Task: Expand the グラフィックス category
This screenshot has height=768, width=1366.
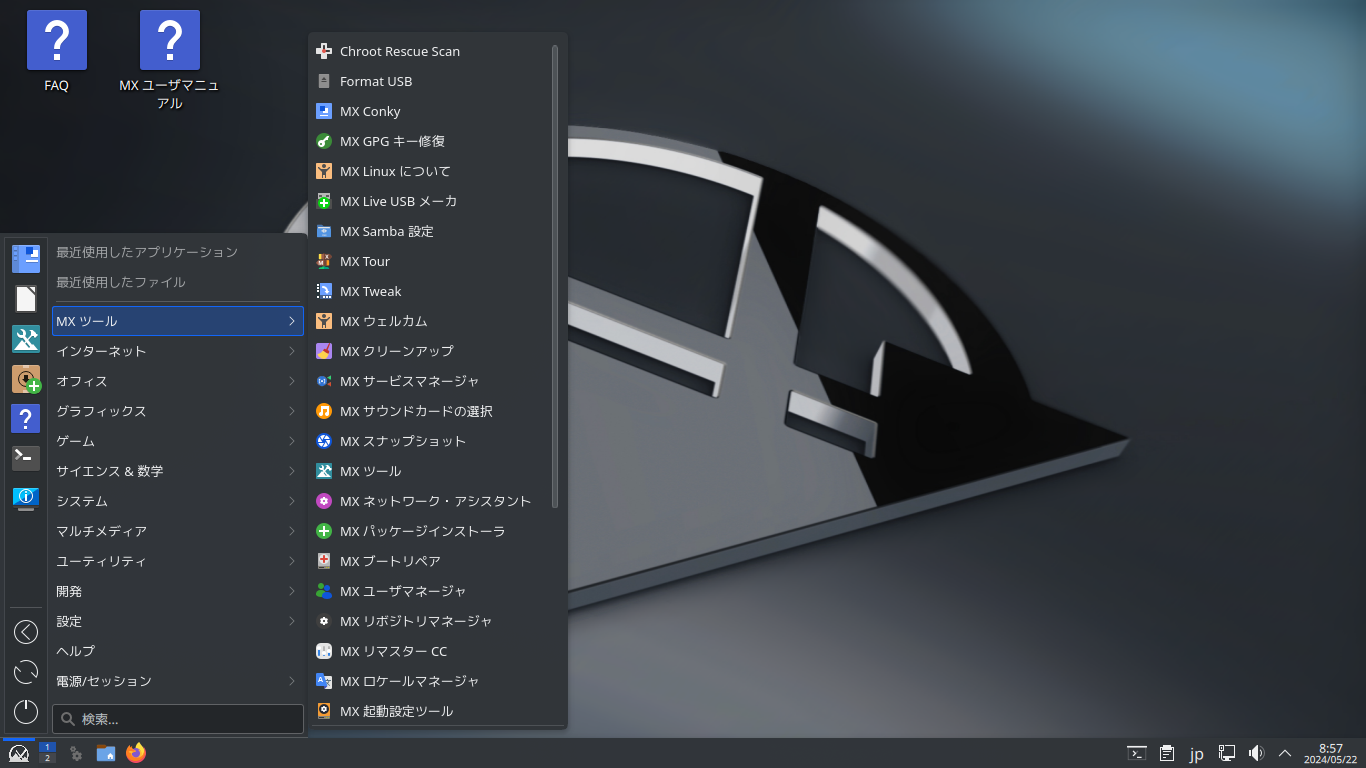Action: point(178,411)
